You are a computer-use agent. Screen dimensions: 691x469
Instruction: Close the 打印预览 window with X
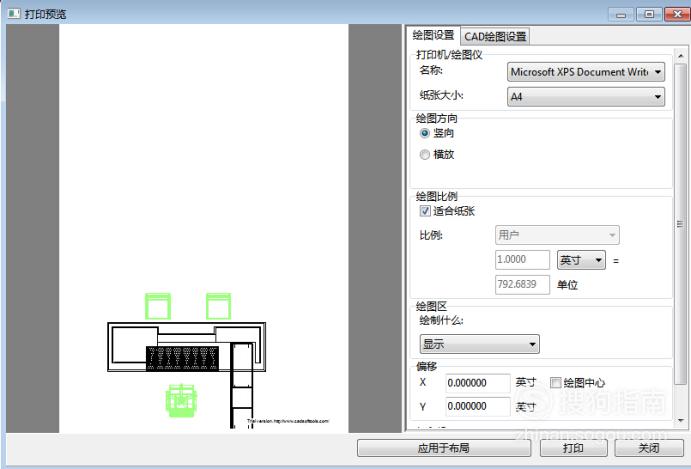[677, 15]
